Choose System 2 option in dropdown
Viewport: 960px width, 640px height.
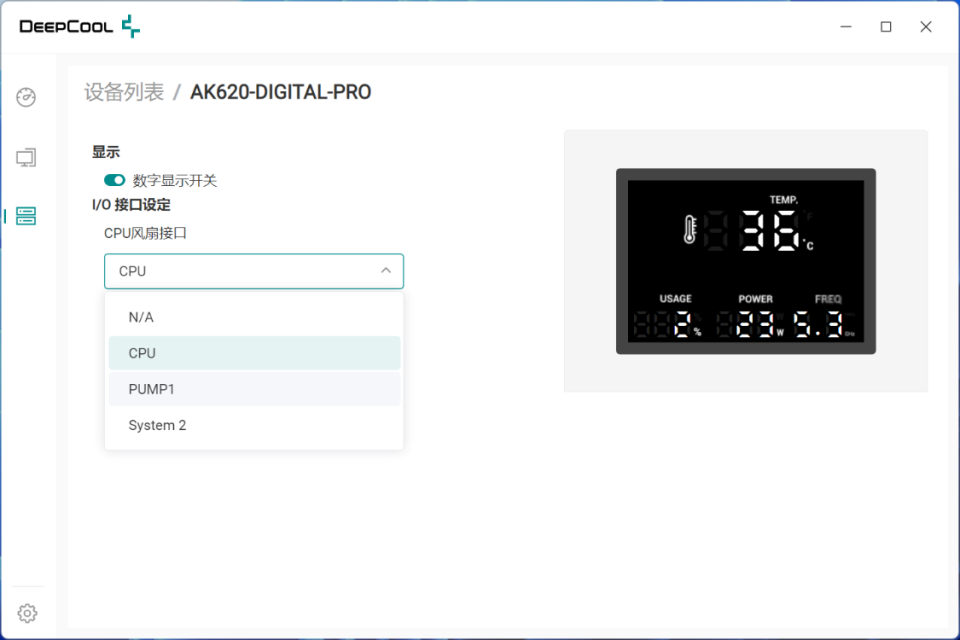pos(254,425)
